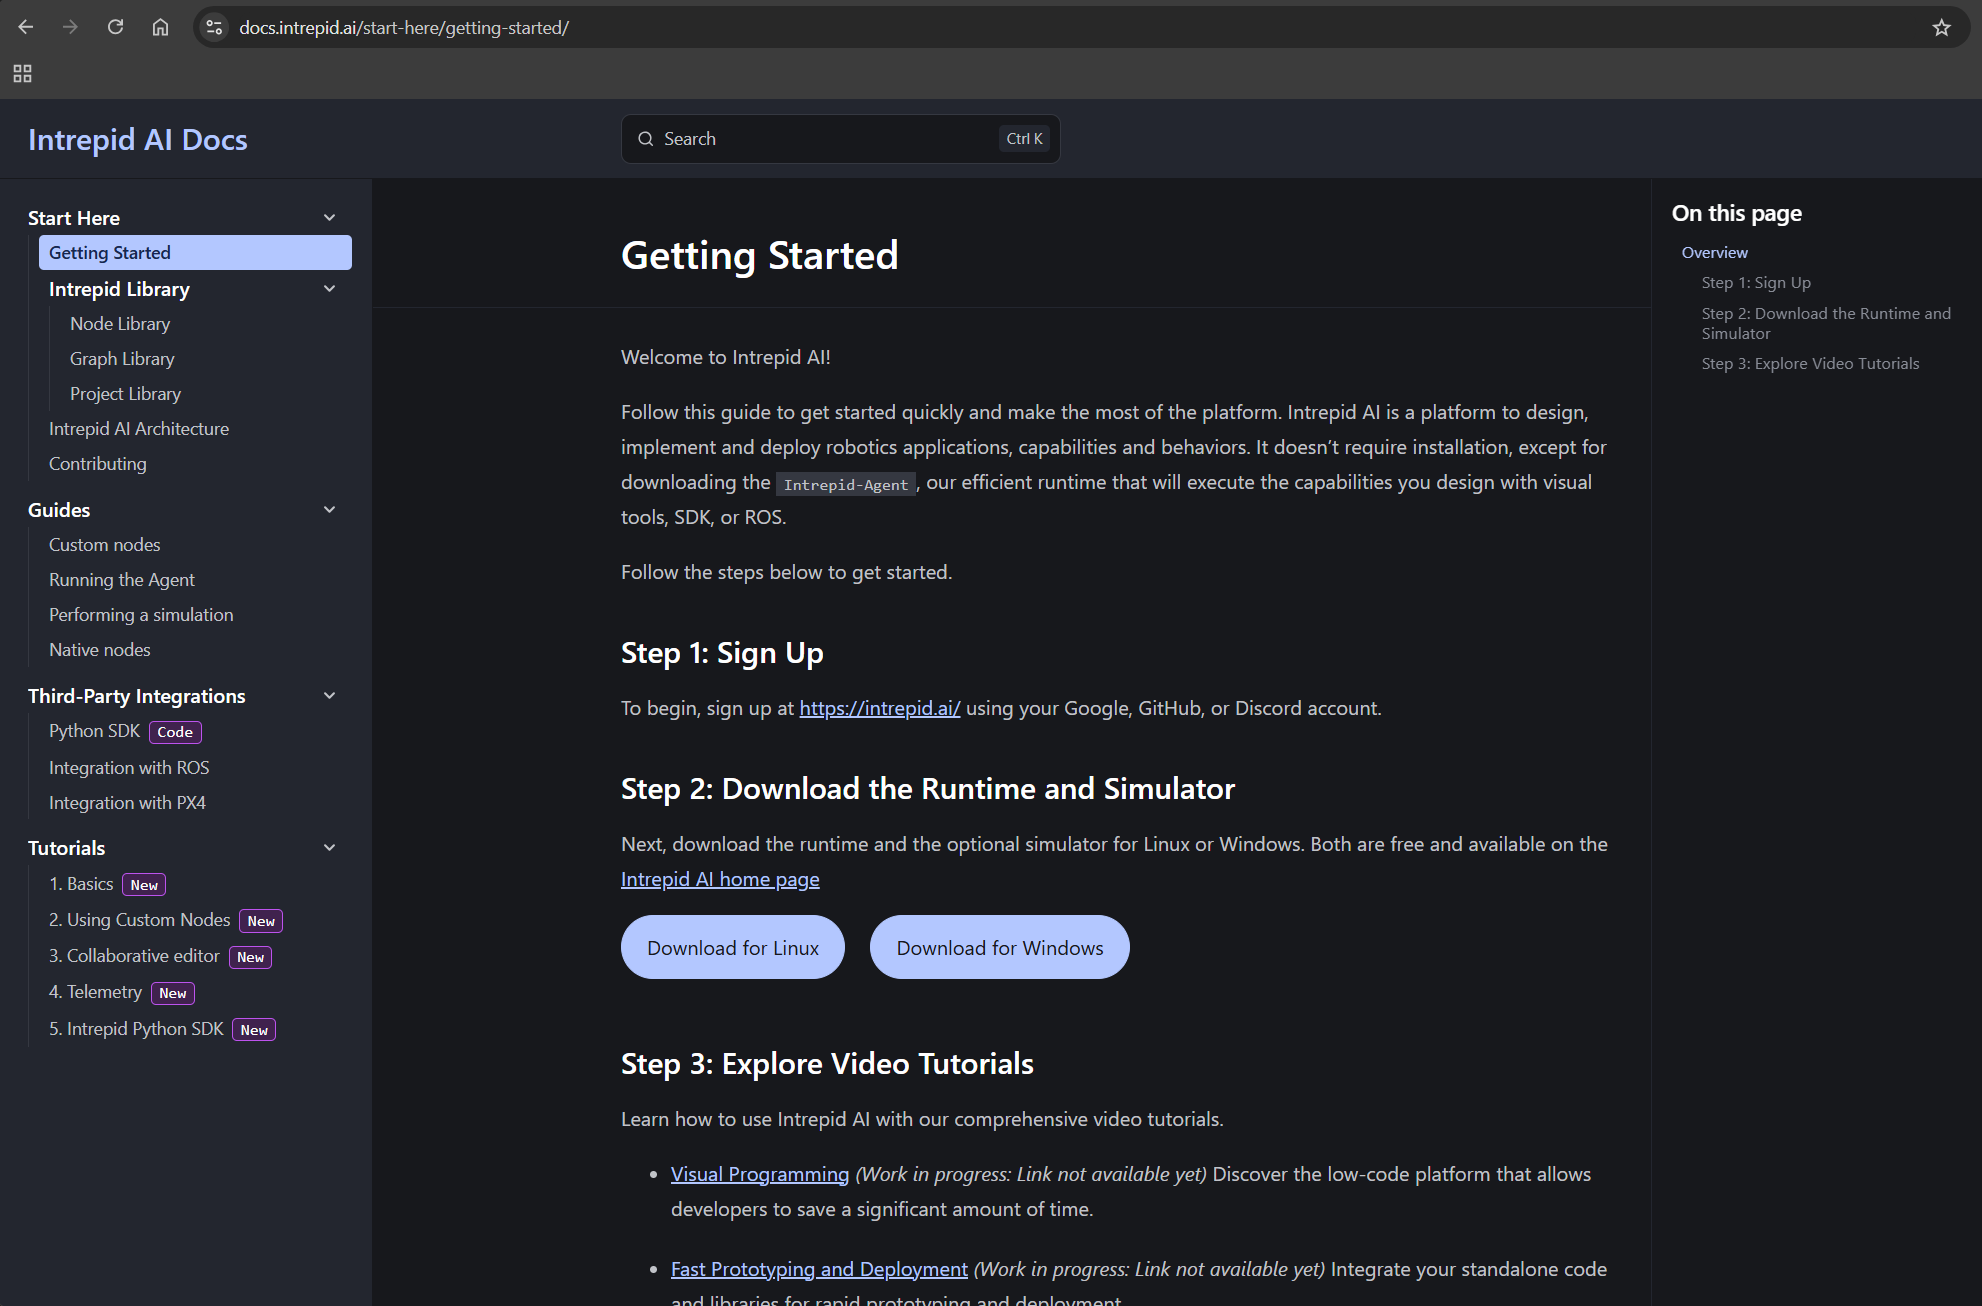The width and height of the screenshot is (1982, 1306).
Task: Jump to Step 1: Sign Up anchor
Action: (1756, 282)
